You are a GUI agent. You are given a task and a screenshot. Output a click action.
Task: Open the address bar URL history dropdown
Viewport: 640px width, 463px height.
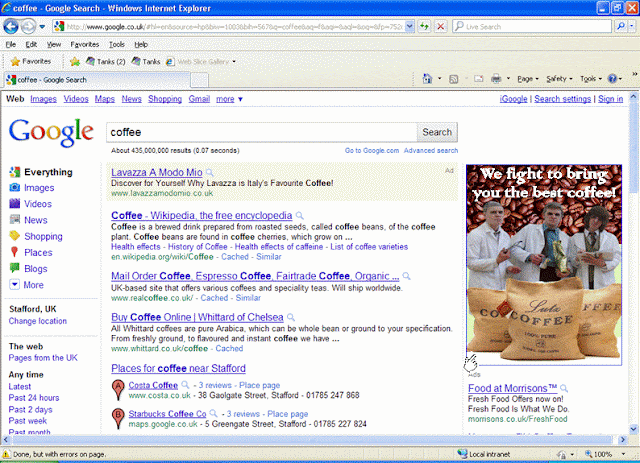click(410, 27)
